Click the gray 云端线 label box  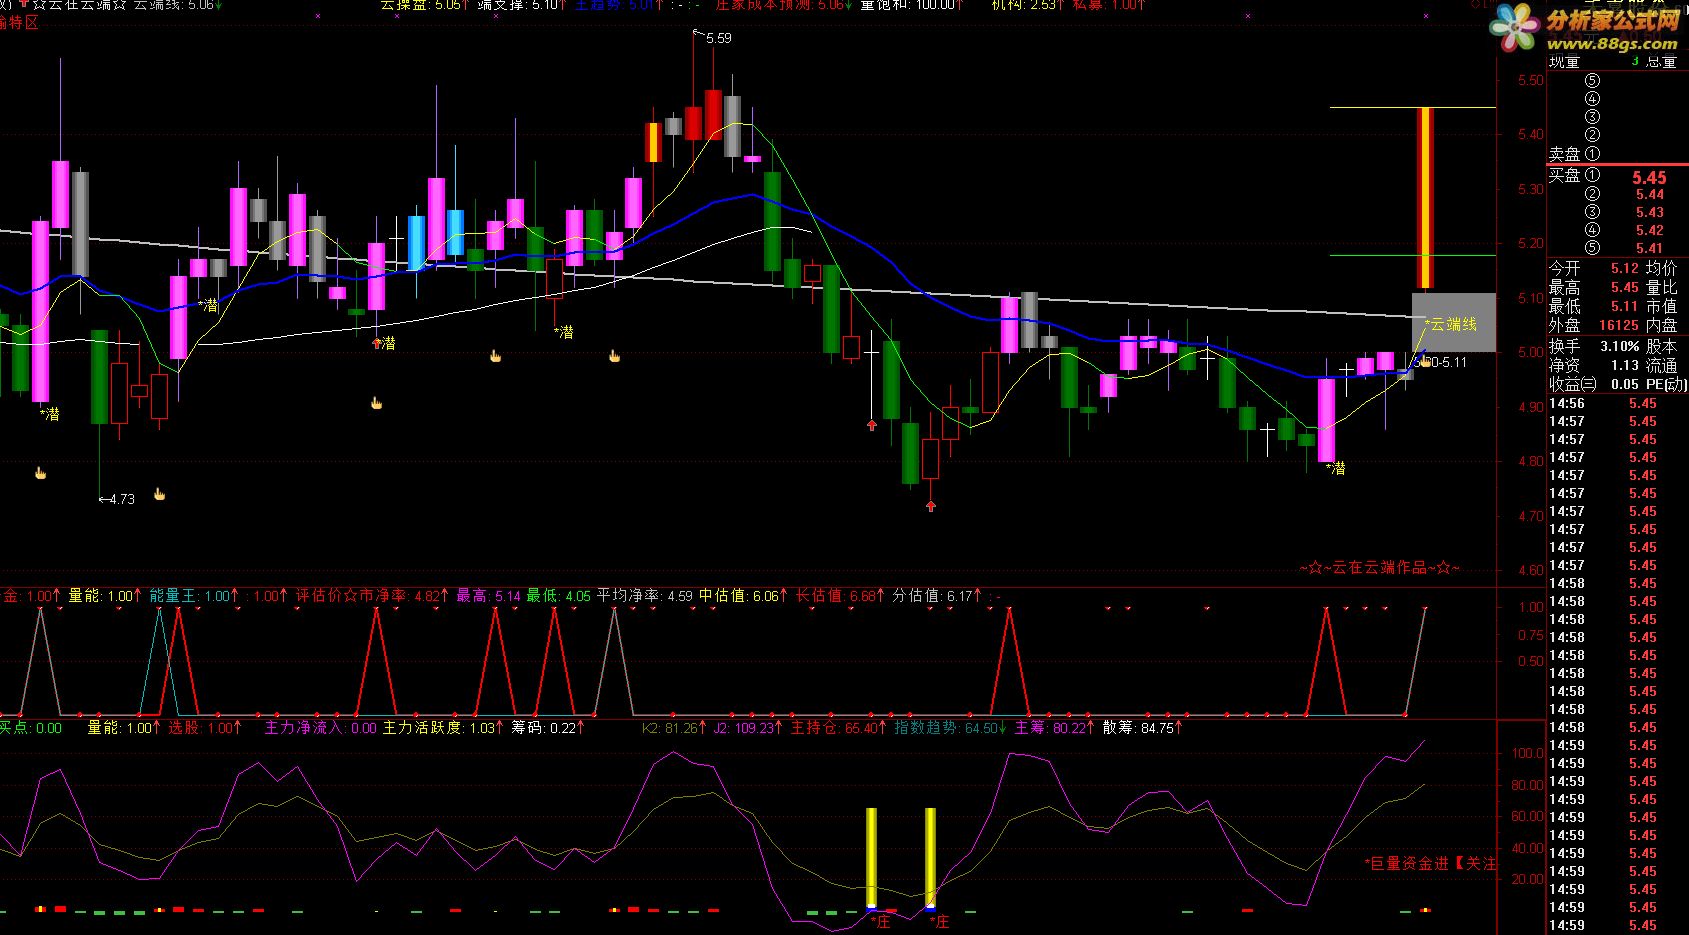pos(1454,322)
